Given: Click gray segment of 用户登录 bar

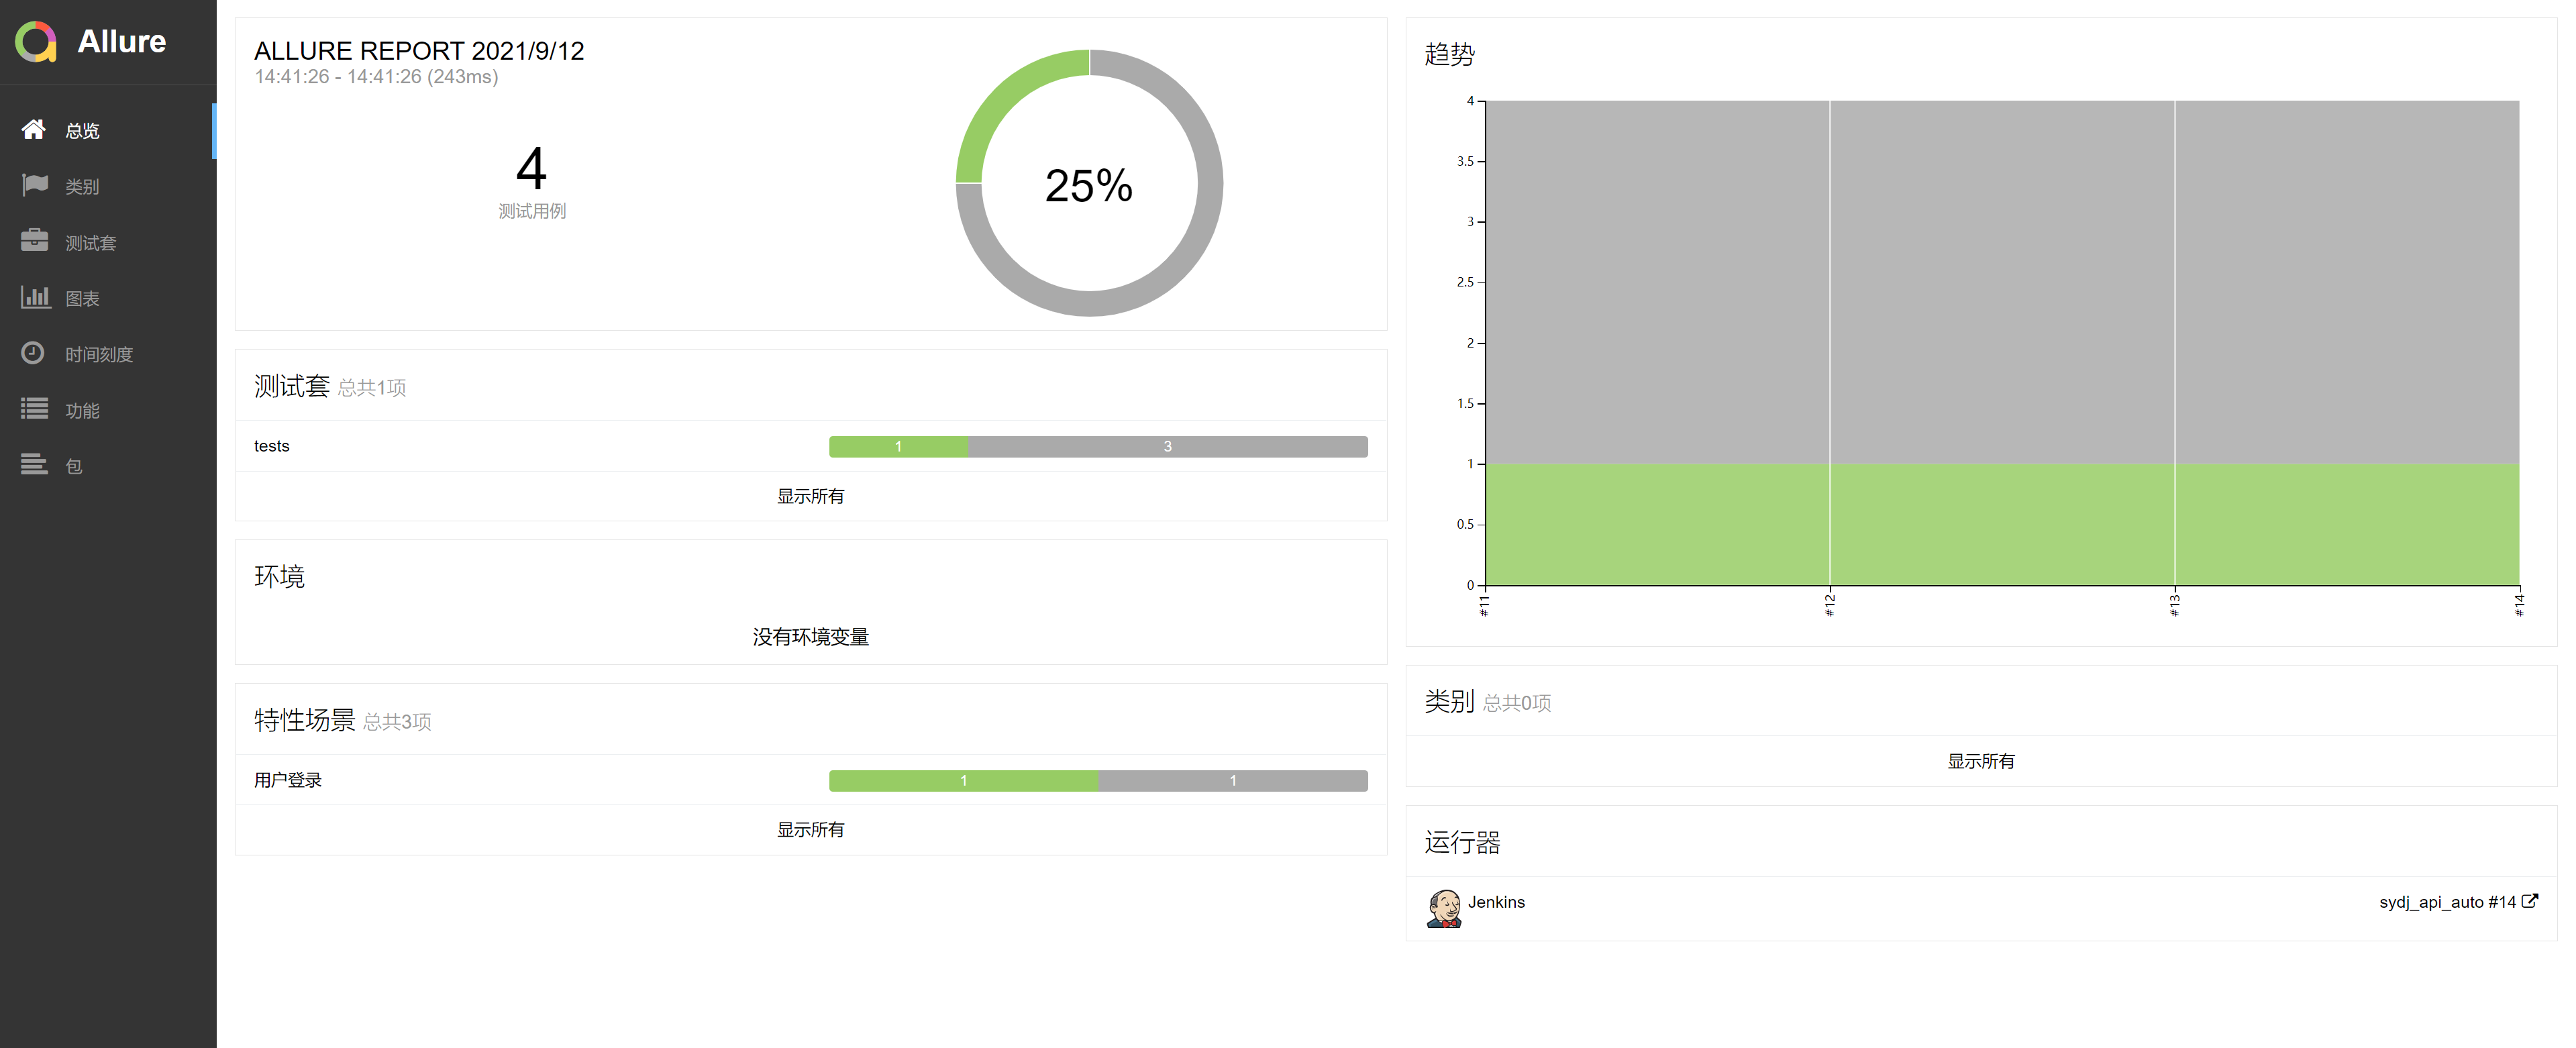Looking at the screenshot, I should pyautogui.click(x=1232, y=781).
